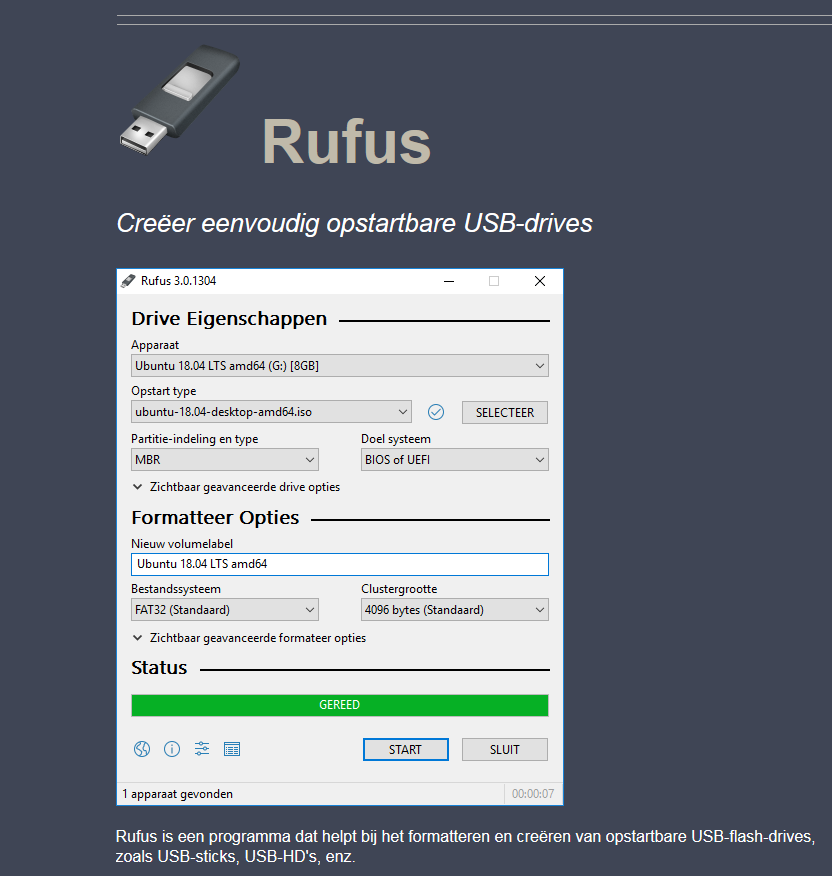Open the Clustergrootte 4096 bytes dropdown
This screenshot has height=876, width=832.
pos(455,610)
